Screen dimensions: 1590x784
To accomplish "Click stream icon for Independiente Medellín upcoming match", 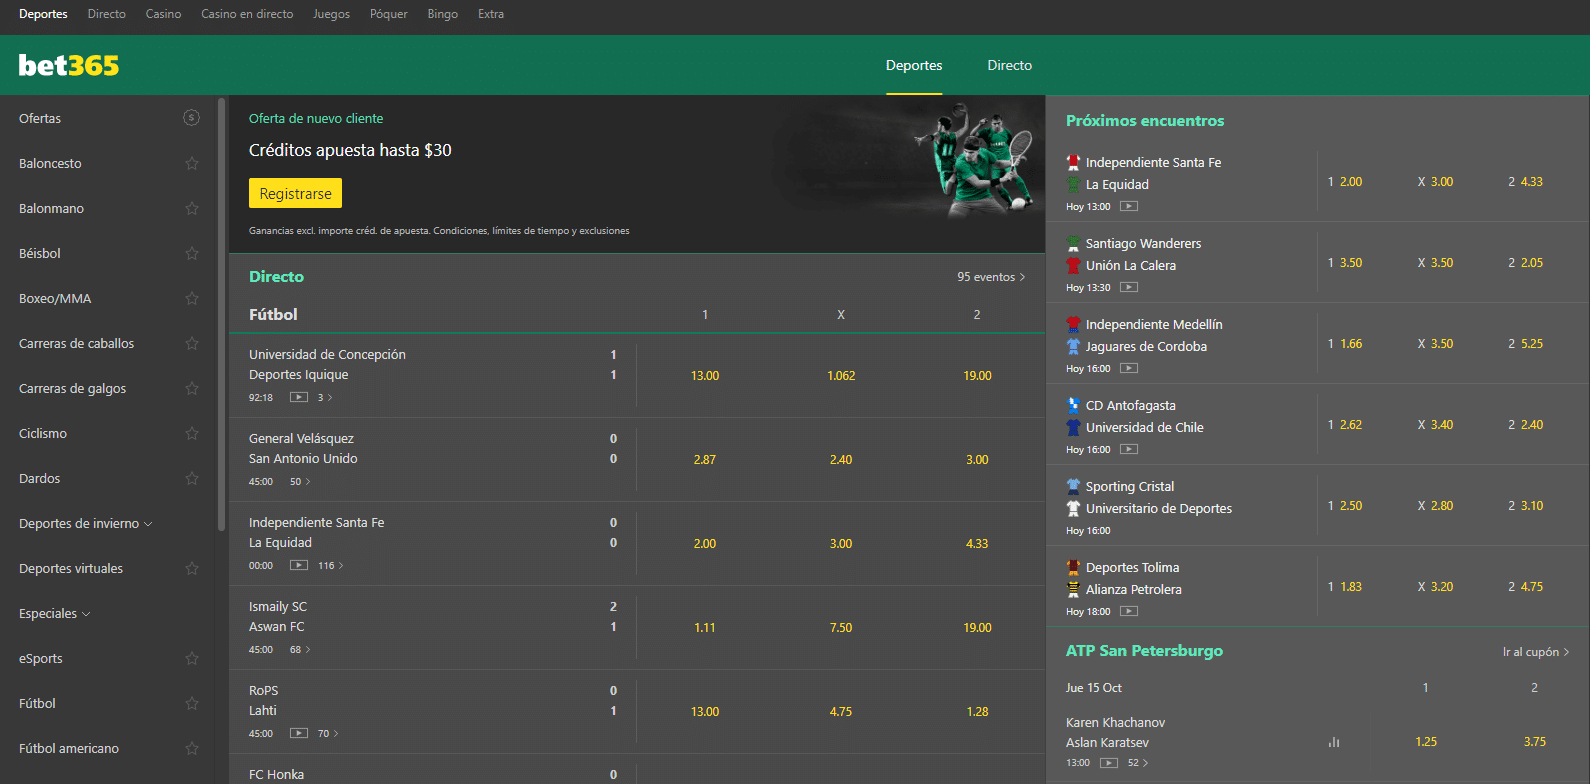I will pos(1129,368).
